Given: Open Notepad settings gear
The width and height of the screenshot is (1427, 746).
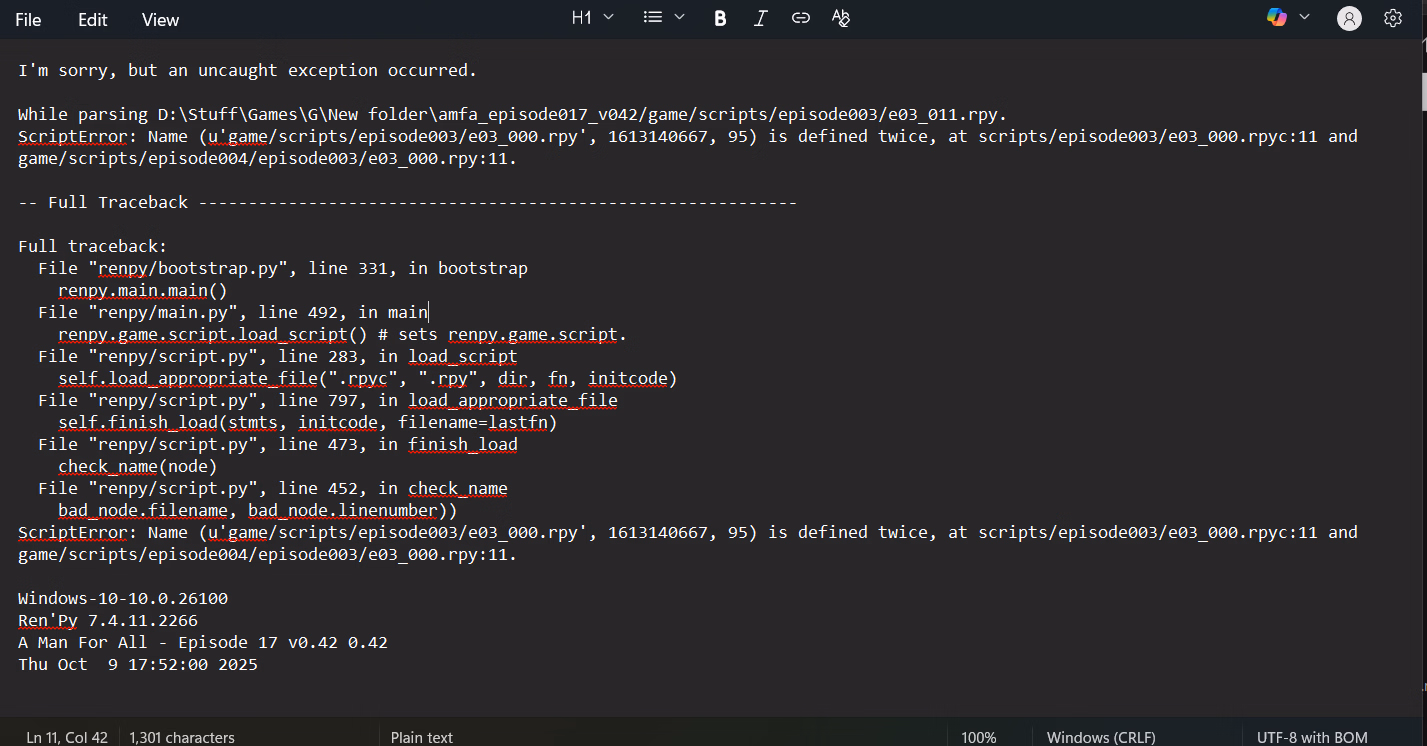Looking at the screenshot, I should click(x=1393, y=18).
